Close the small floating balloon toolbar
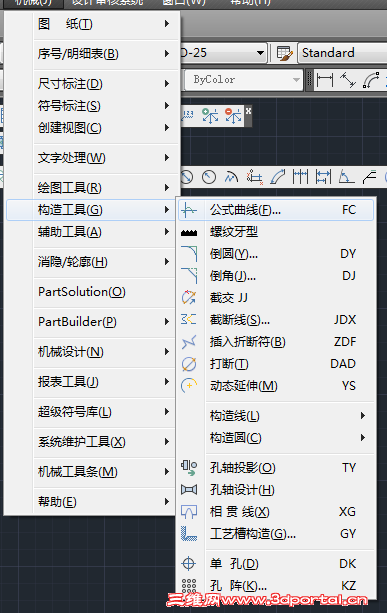Viewport: 387px width, 613px height. pyautogui.click(x=248, y=111)
